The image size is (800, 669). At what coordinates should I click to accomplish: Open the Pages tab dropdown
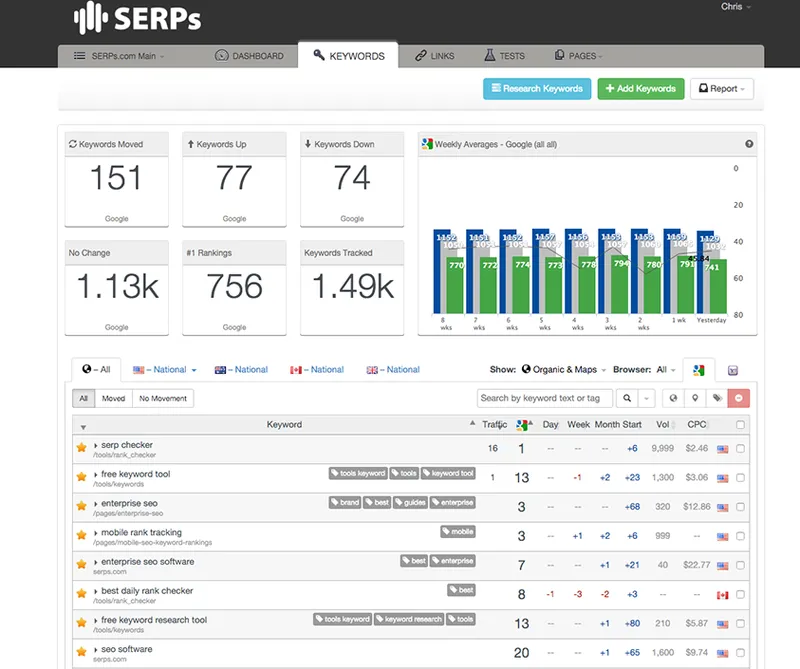(x=578, y=56)
